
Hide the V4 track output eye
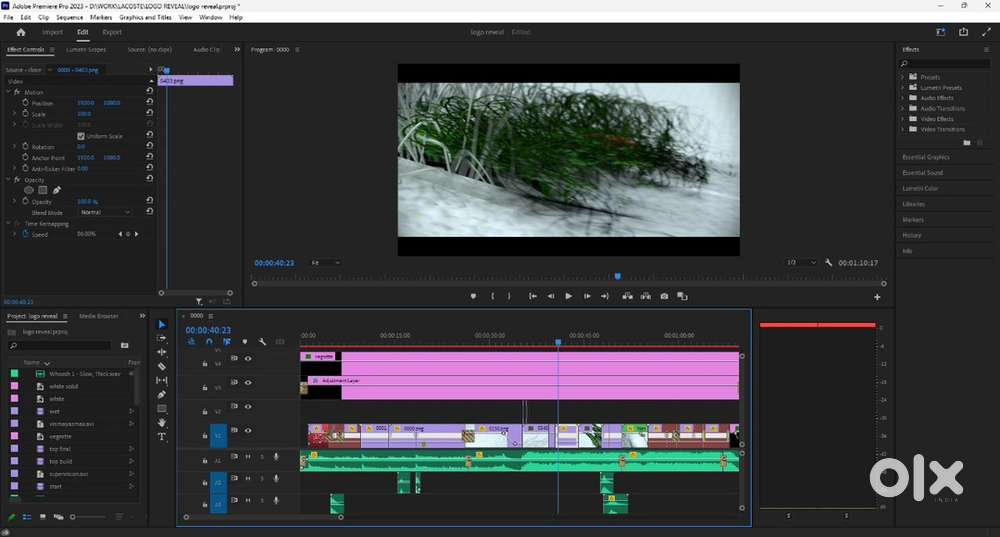(248, 359)
